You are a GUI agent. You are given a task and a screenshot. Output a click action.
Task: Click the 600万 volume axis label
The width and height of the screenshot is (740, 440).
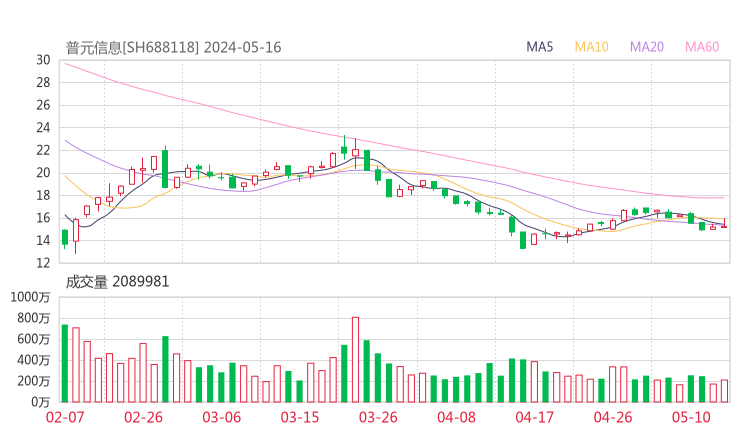coord(34,339)
